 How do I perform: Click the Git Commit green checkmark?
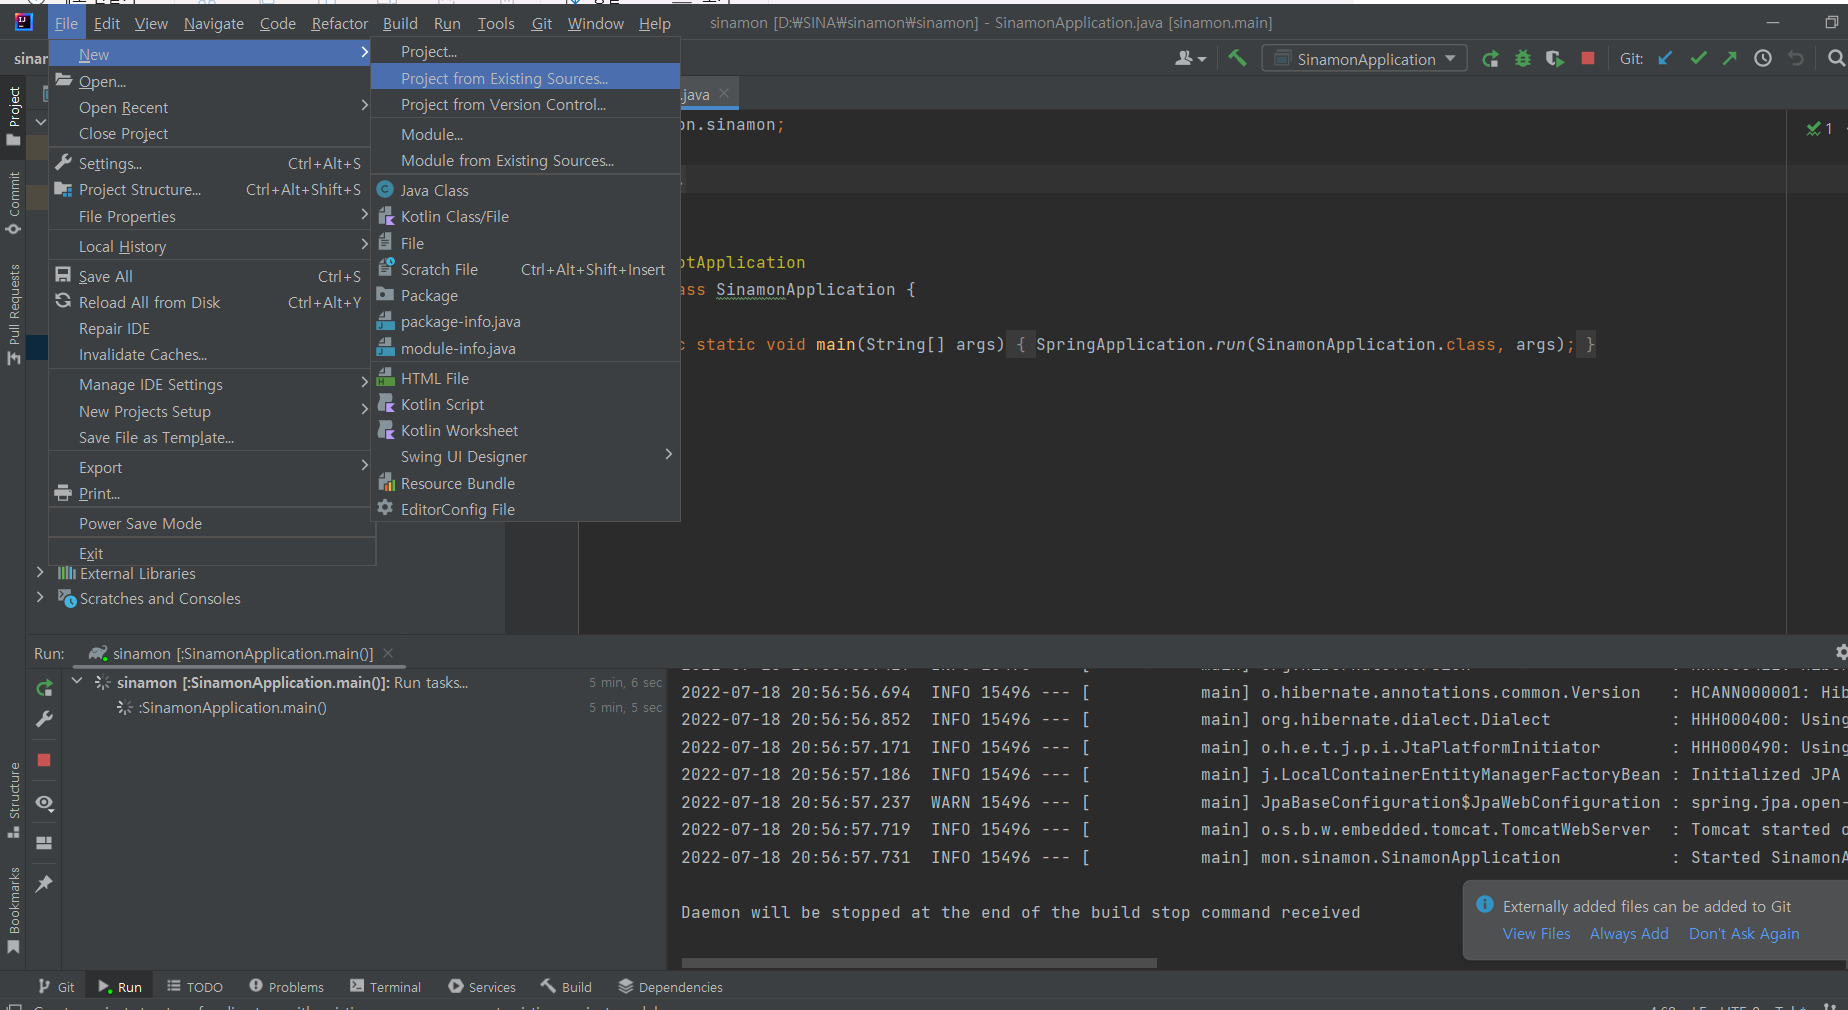tap(1698, 58)
